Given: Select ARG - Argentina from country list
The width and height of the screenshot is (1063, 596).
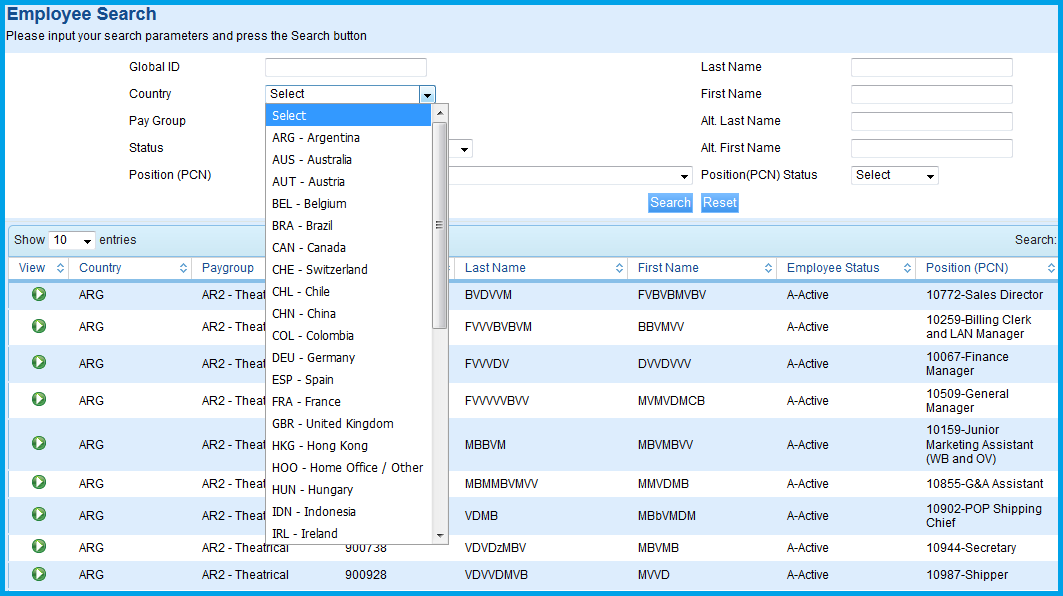Looking at the screenshot, I should (316, 138).
